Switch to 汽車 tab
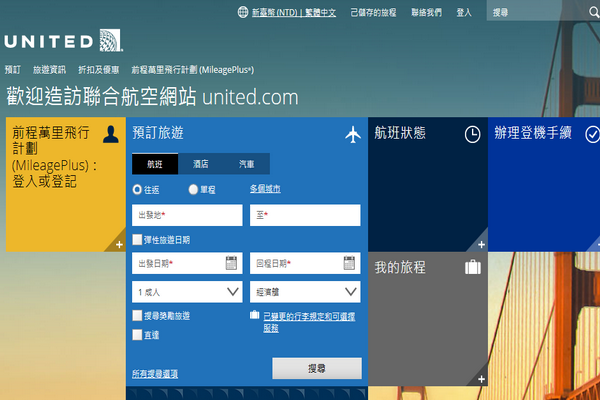The height and width of the screenshot is (400, 600). [x=247, y=164]
